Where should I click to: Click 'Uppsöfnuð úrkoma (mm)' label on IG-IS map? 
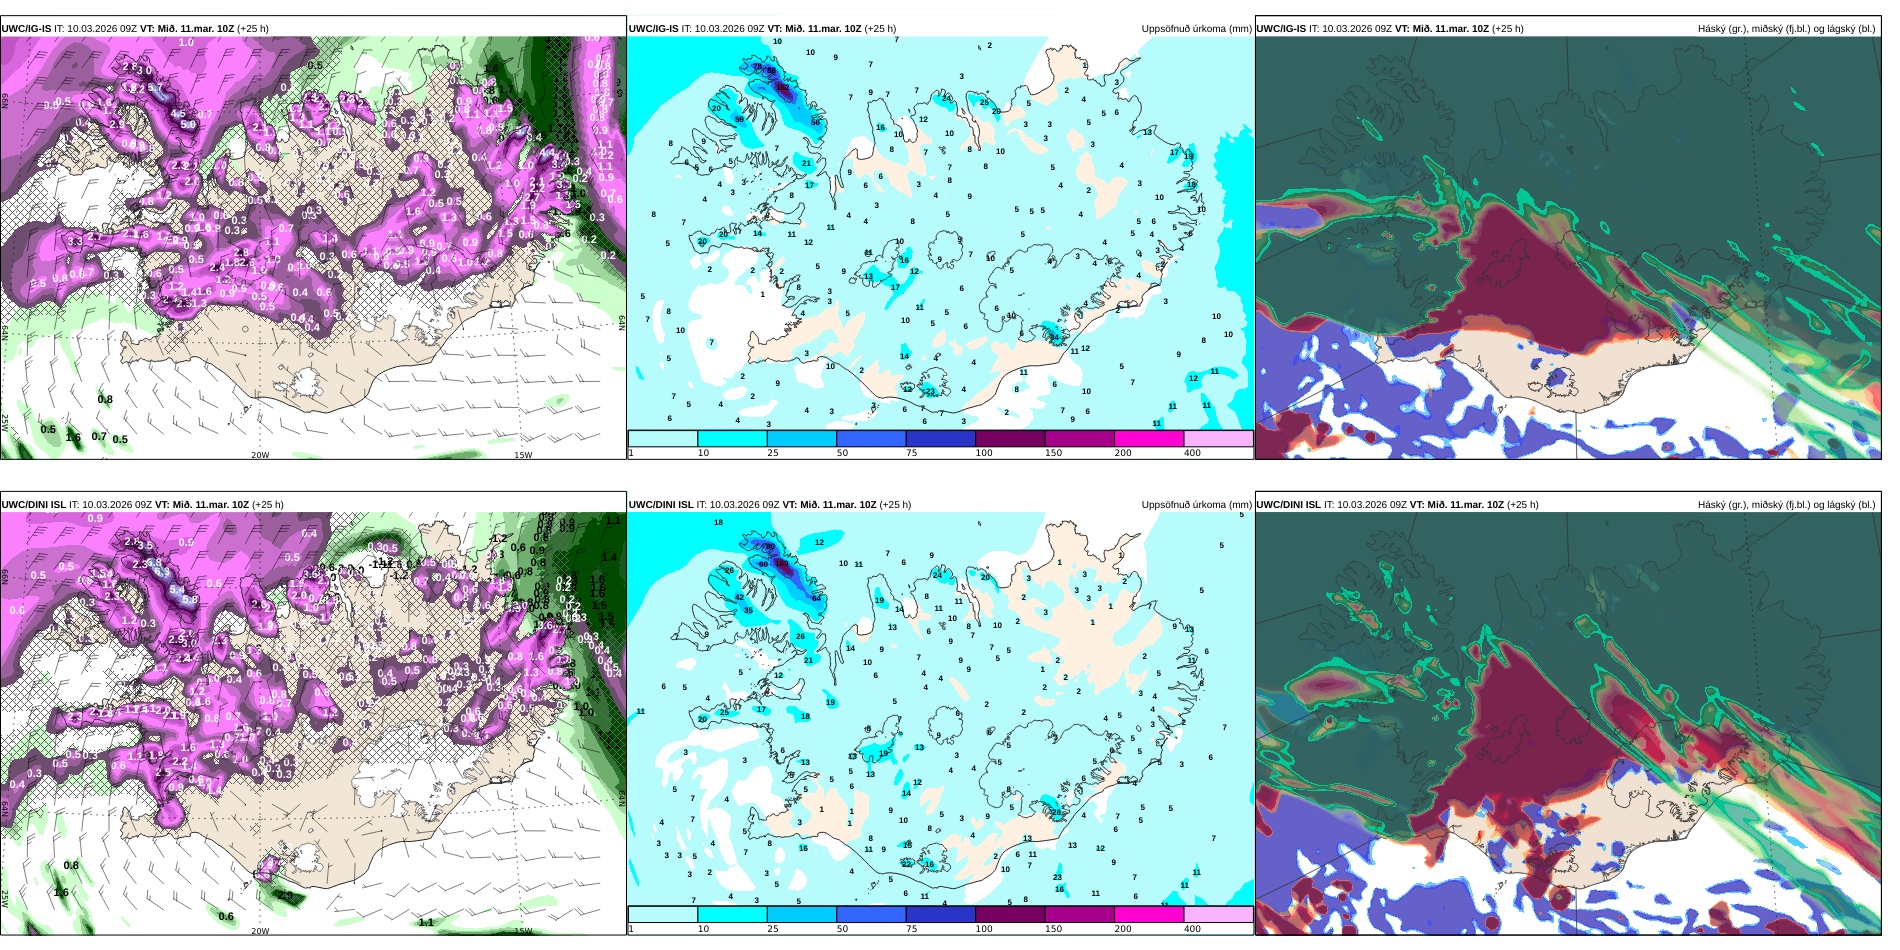click(1196, 29)
